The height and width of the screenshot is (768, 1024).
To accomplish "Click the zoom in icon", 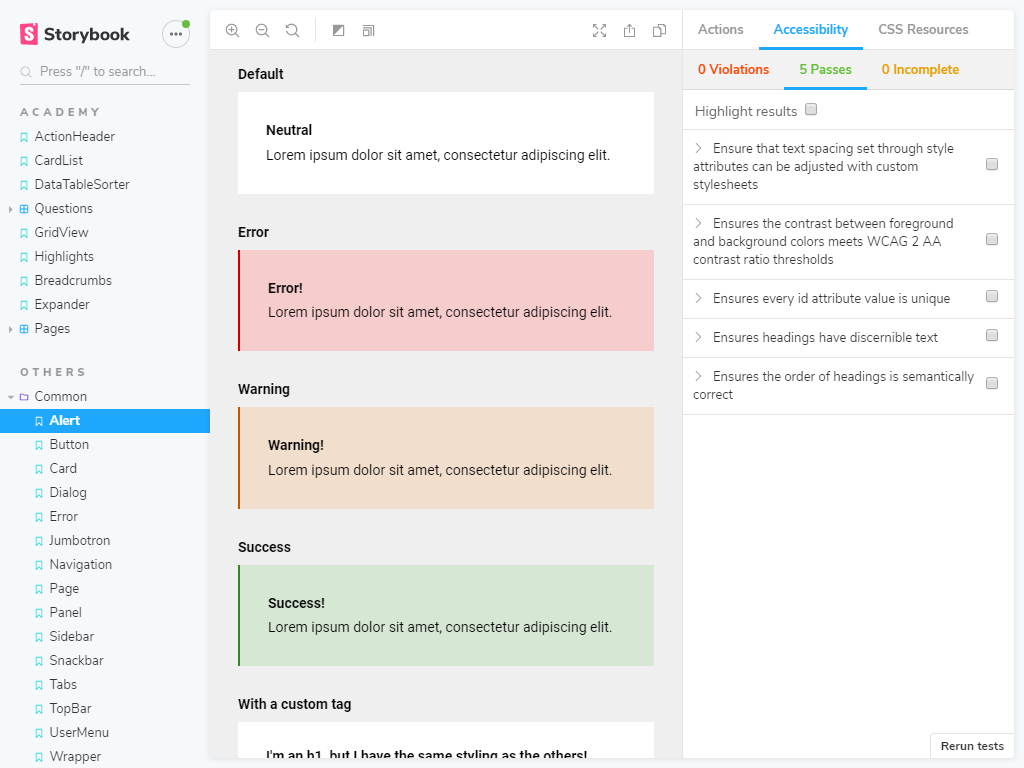I will click(x=232, y=31).
